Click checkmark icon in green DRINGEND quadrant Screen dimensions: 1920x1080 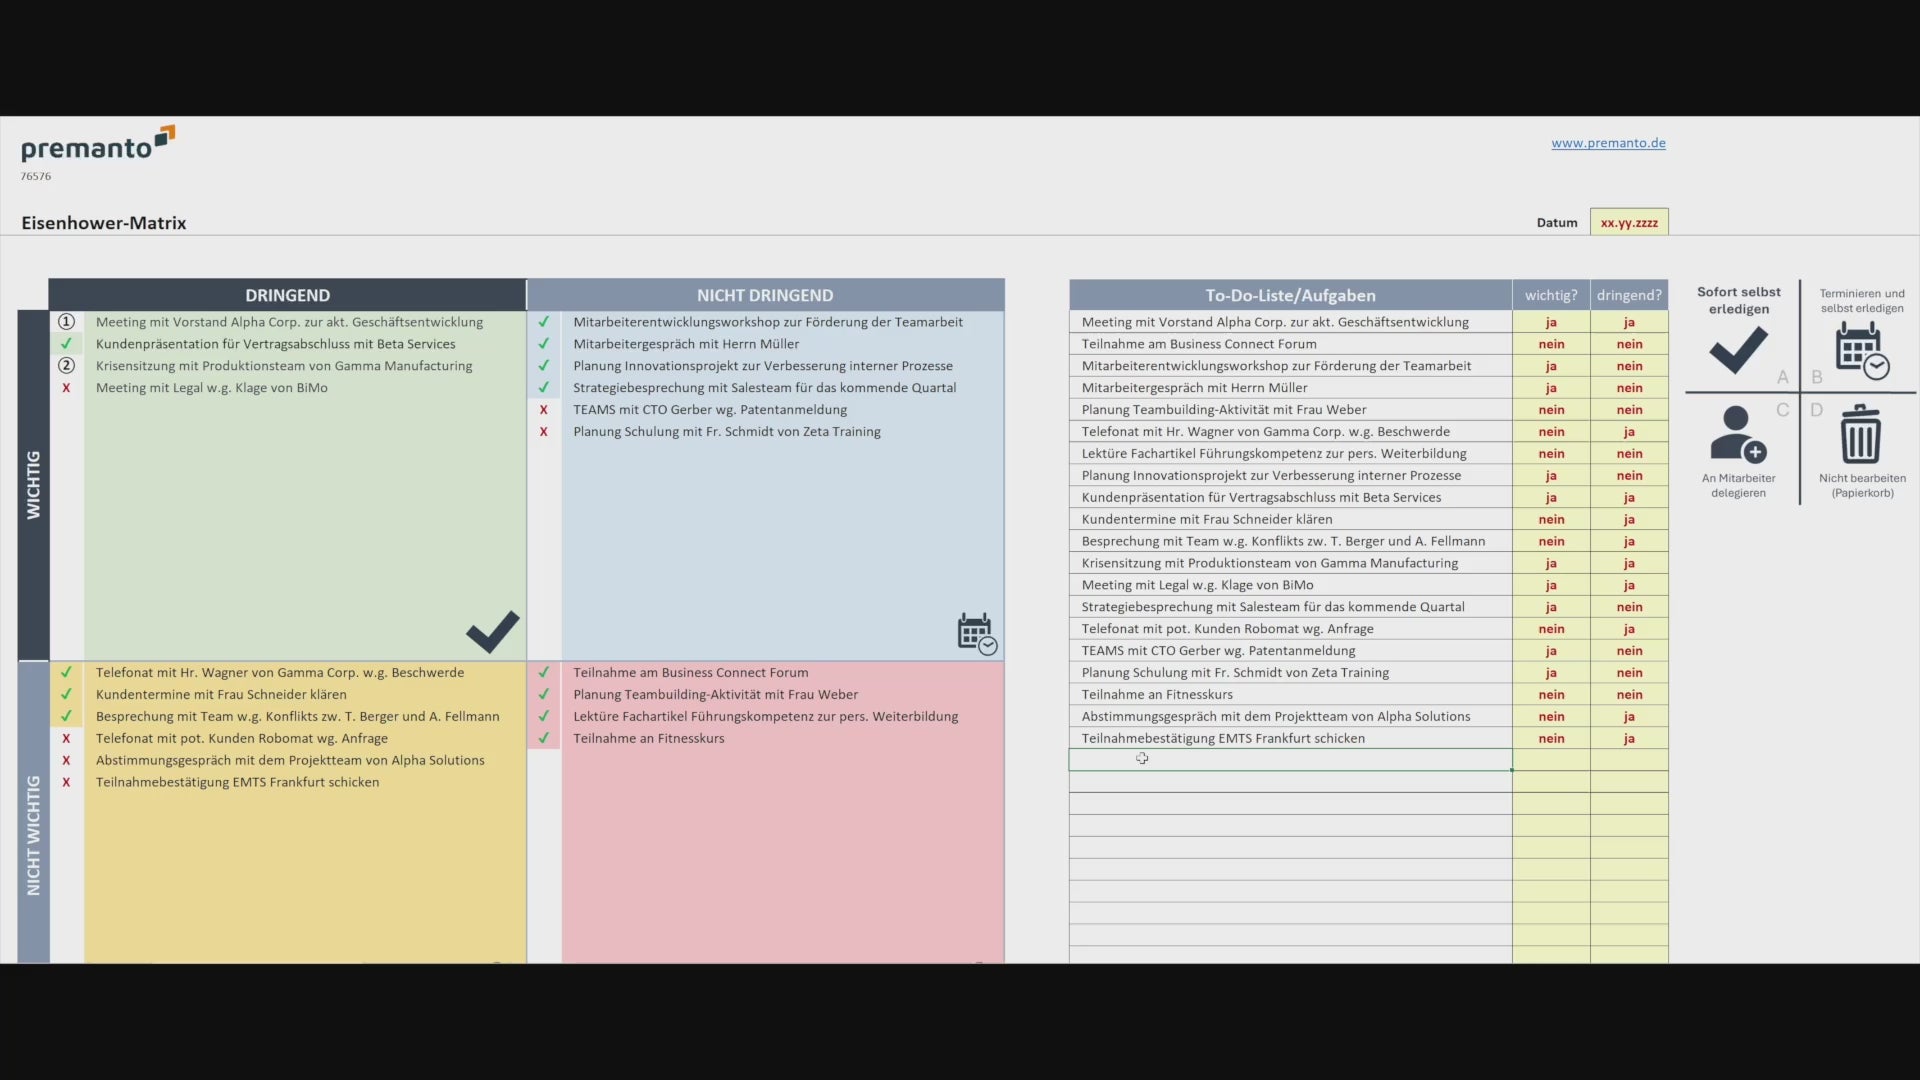click(492, 631)
